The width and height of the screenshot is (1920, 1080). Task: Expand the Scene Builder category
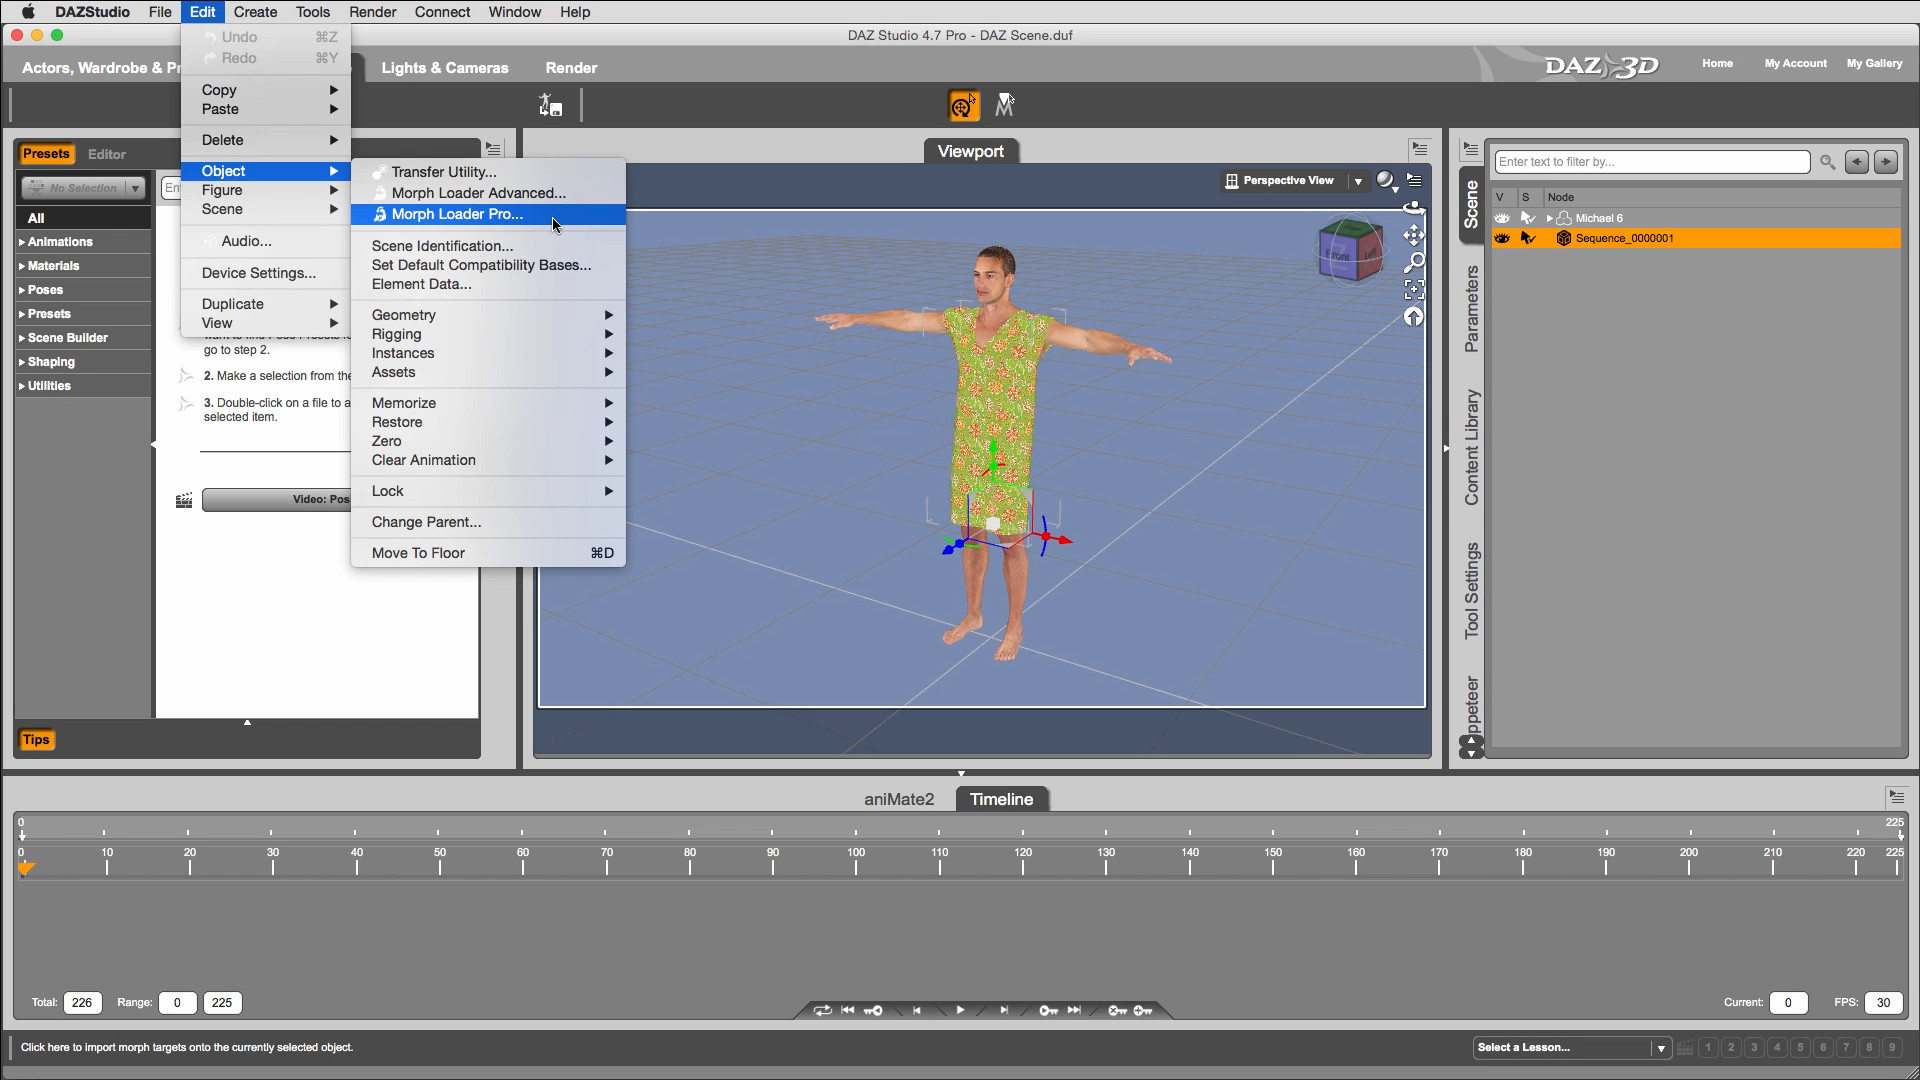(x=22, y=338)
